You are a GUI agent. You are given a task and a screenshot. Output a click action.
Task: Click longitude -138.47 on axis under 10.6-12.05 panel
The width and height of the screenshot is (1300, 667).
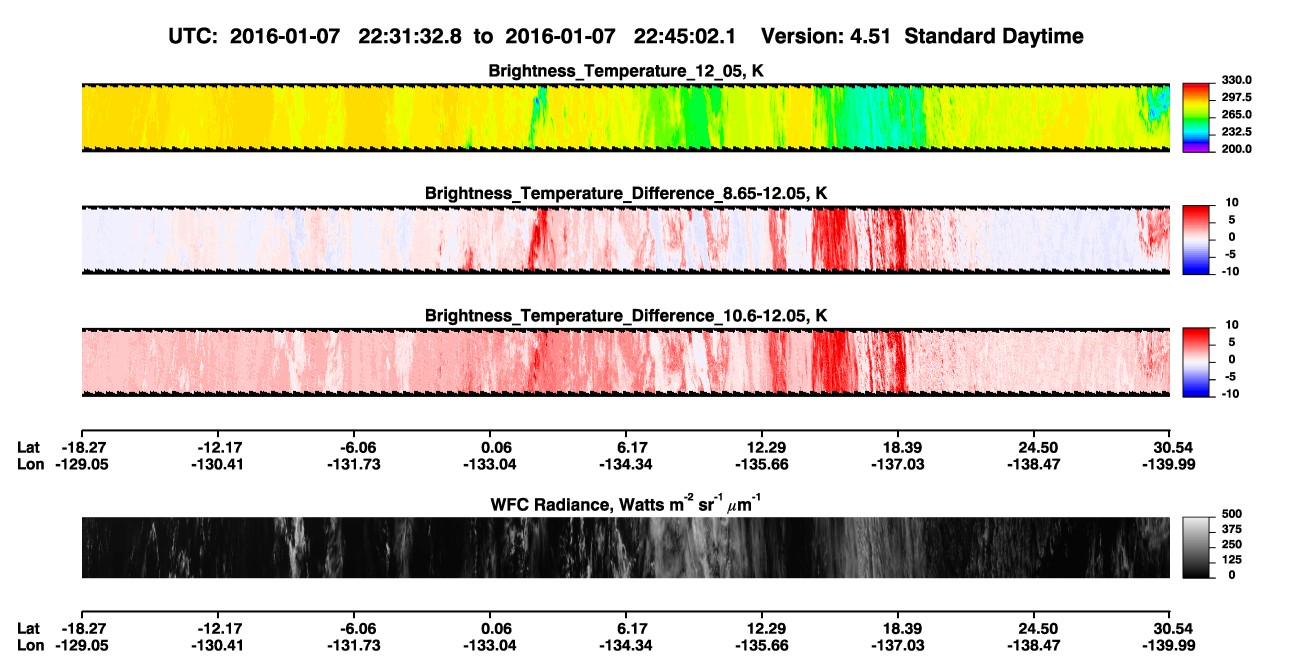[x=1034, y=464]
